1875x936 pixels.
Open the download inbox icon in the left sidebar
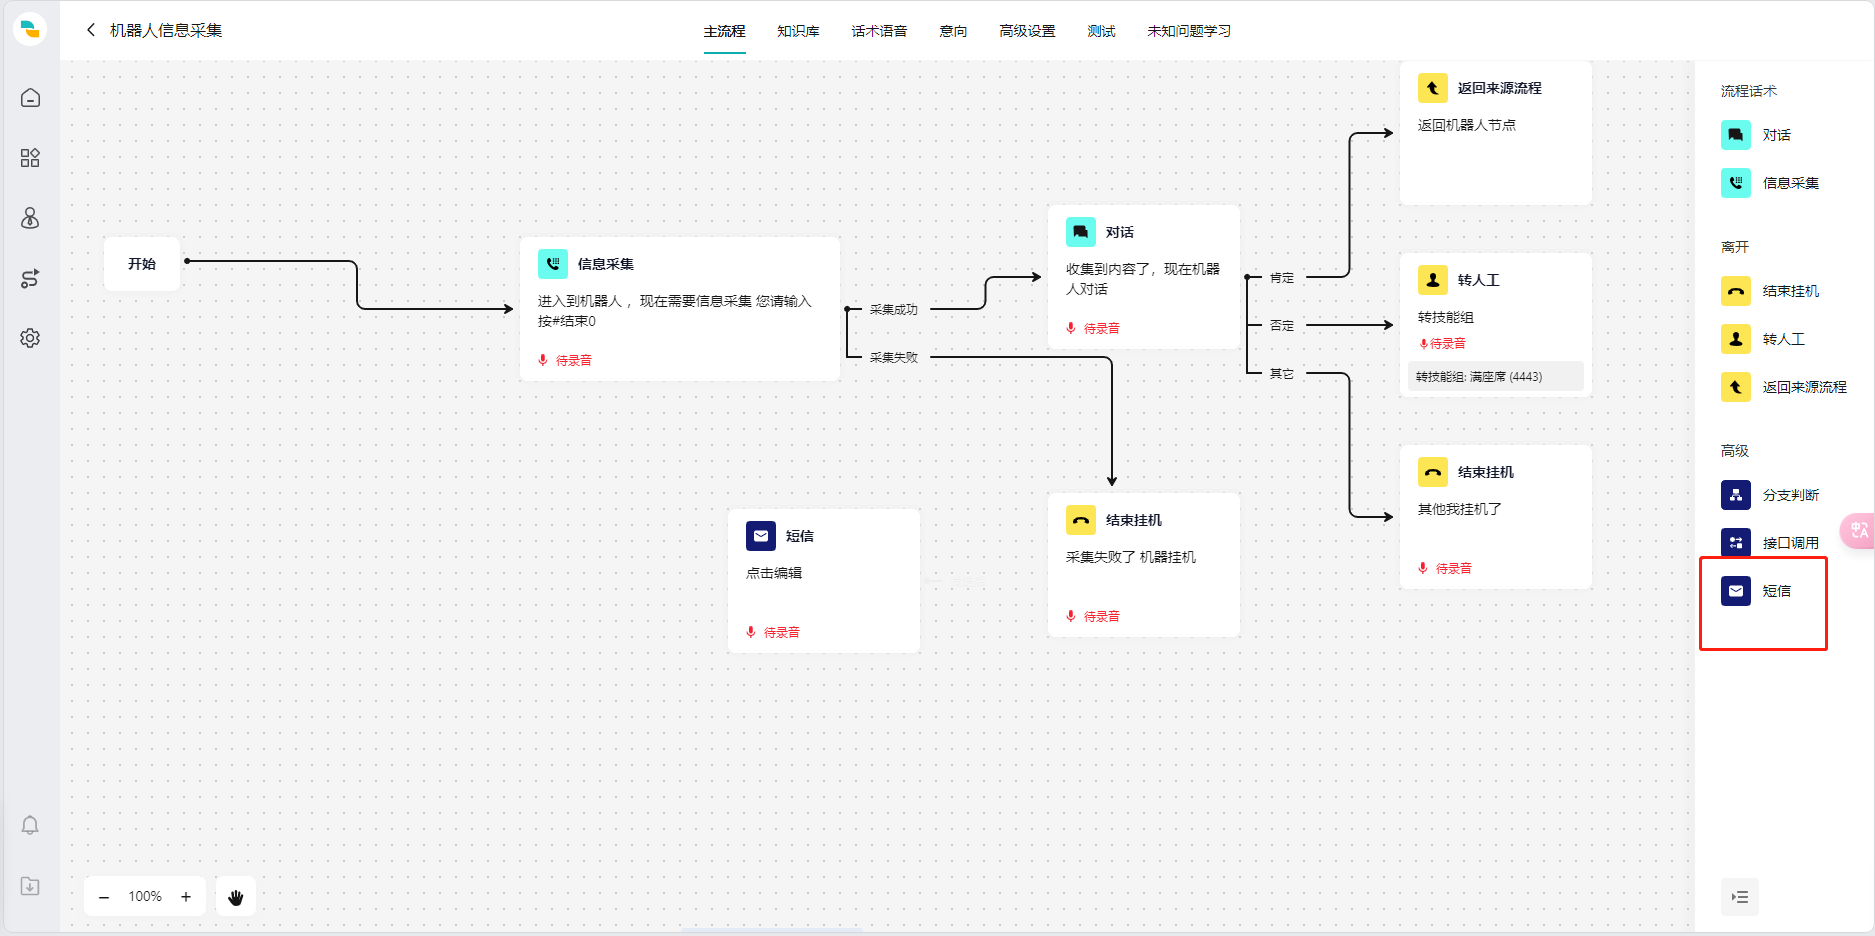(30, 886)
